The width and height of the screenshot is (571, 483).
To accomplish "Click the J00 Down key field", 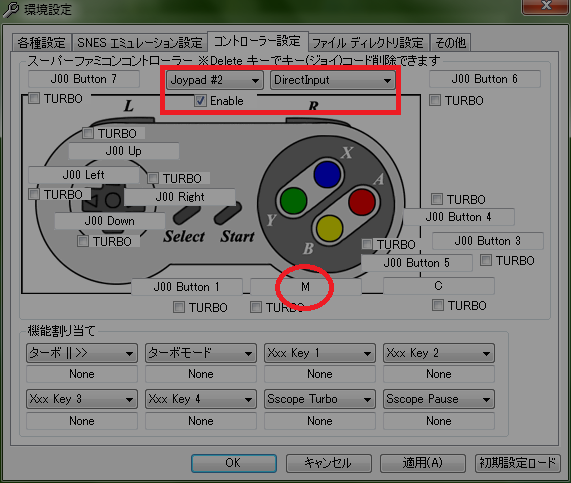I will (x=110, y=221).
